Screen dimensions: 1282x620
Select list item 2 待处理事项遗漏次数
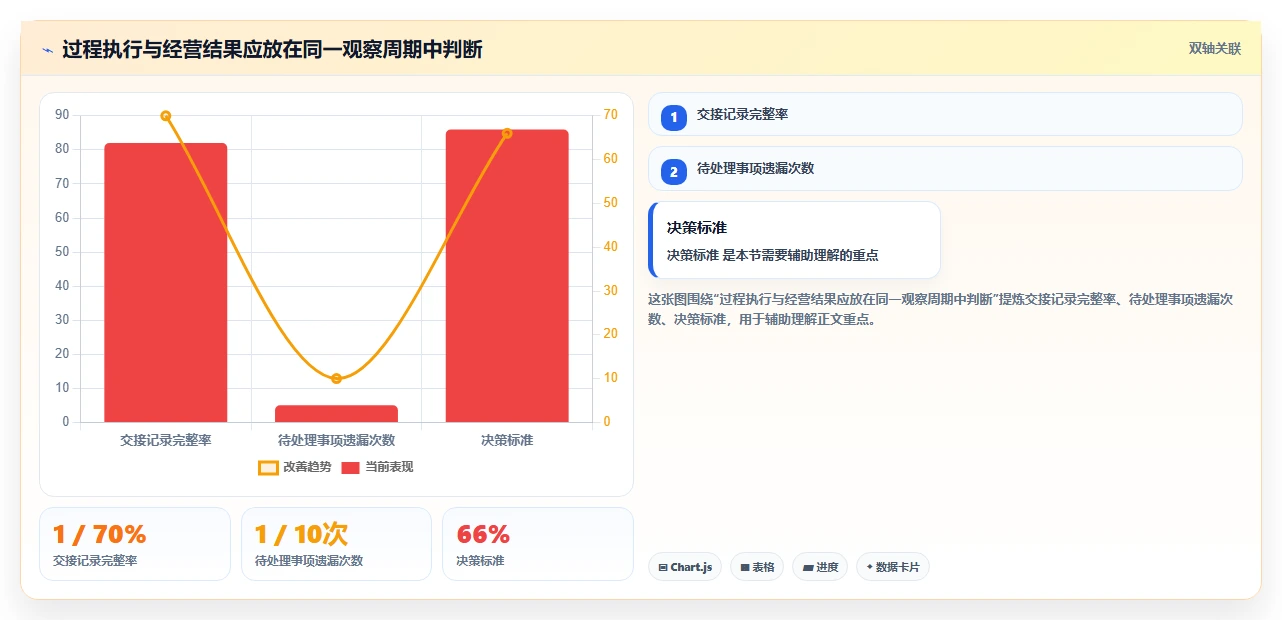point(945,168)
